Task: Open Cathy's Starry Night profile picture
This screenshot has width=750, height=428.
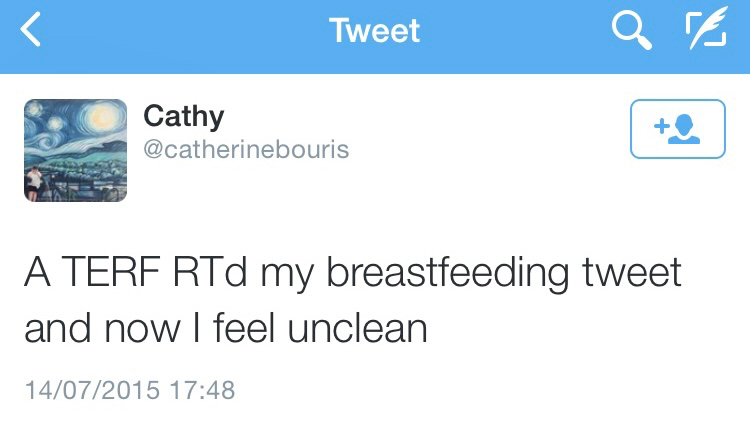Action: [x=75, y=150]
